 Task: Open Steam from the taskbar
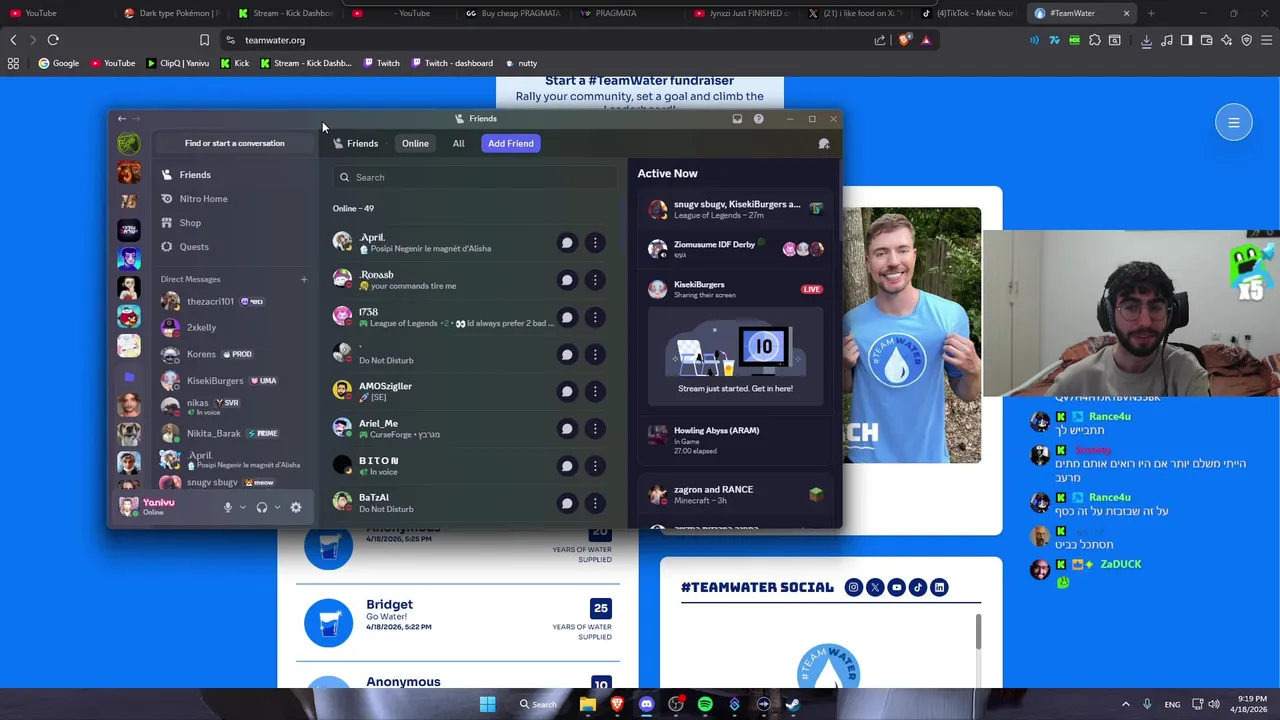(792, 704)
